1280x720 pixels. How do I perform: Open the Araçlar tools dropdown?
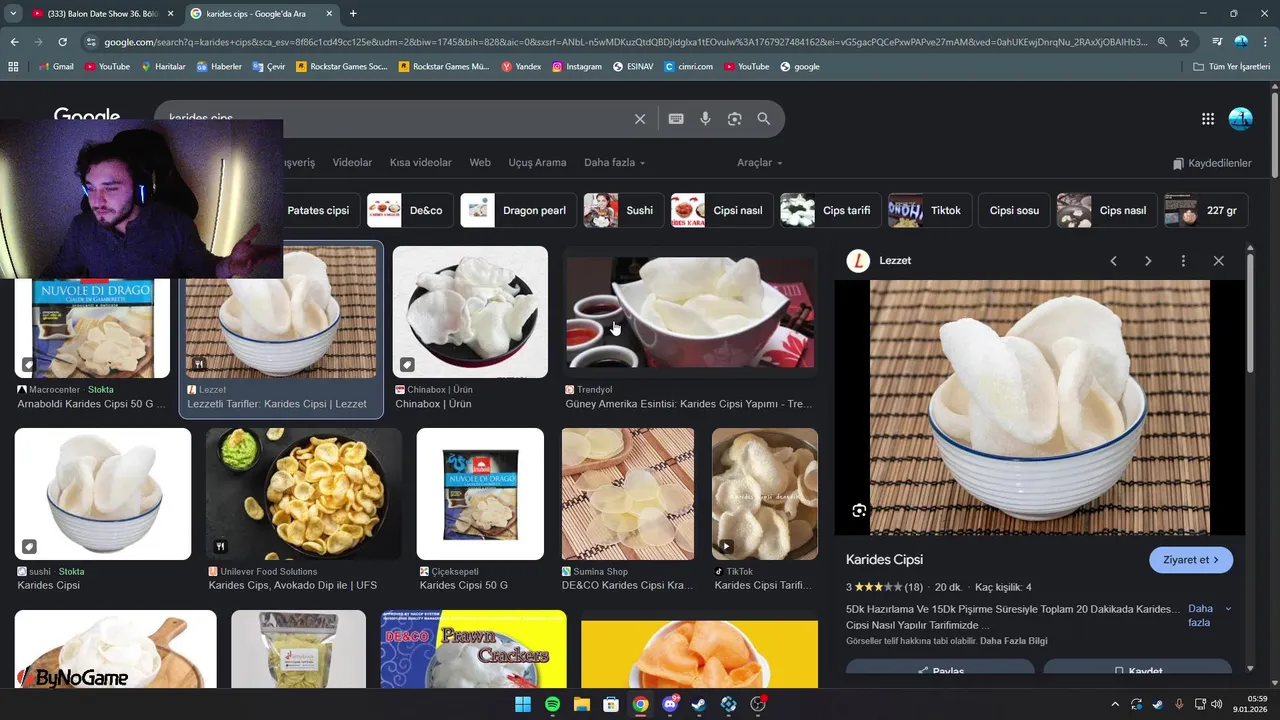tap(760, 163)
